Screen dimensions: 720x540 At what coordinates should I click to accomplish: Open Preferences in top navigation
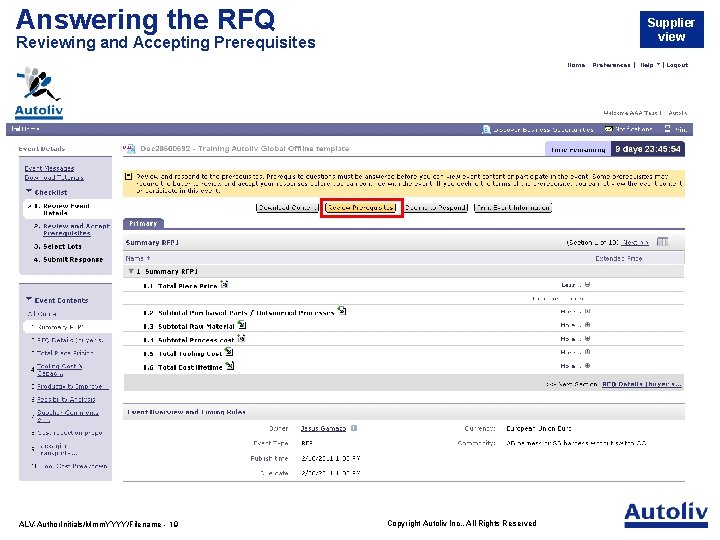[x=611, y=65]
